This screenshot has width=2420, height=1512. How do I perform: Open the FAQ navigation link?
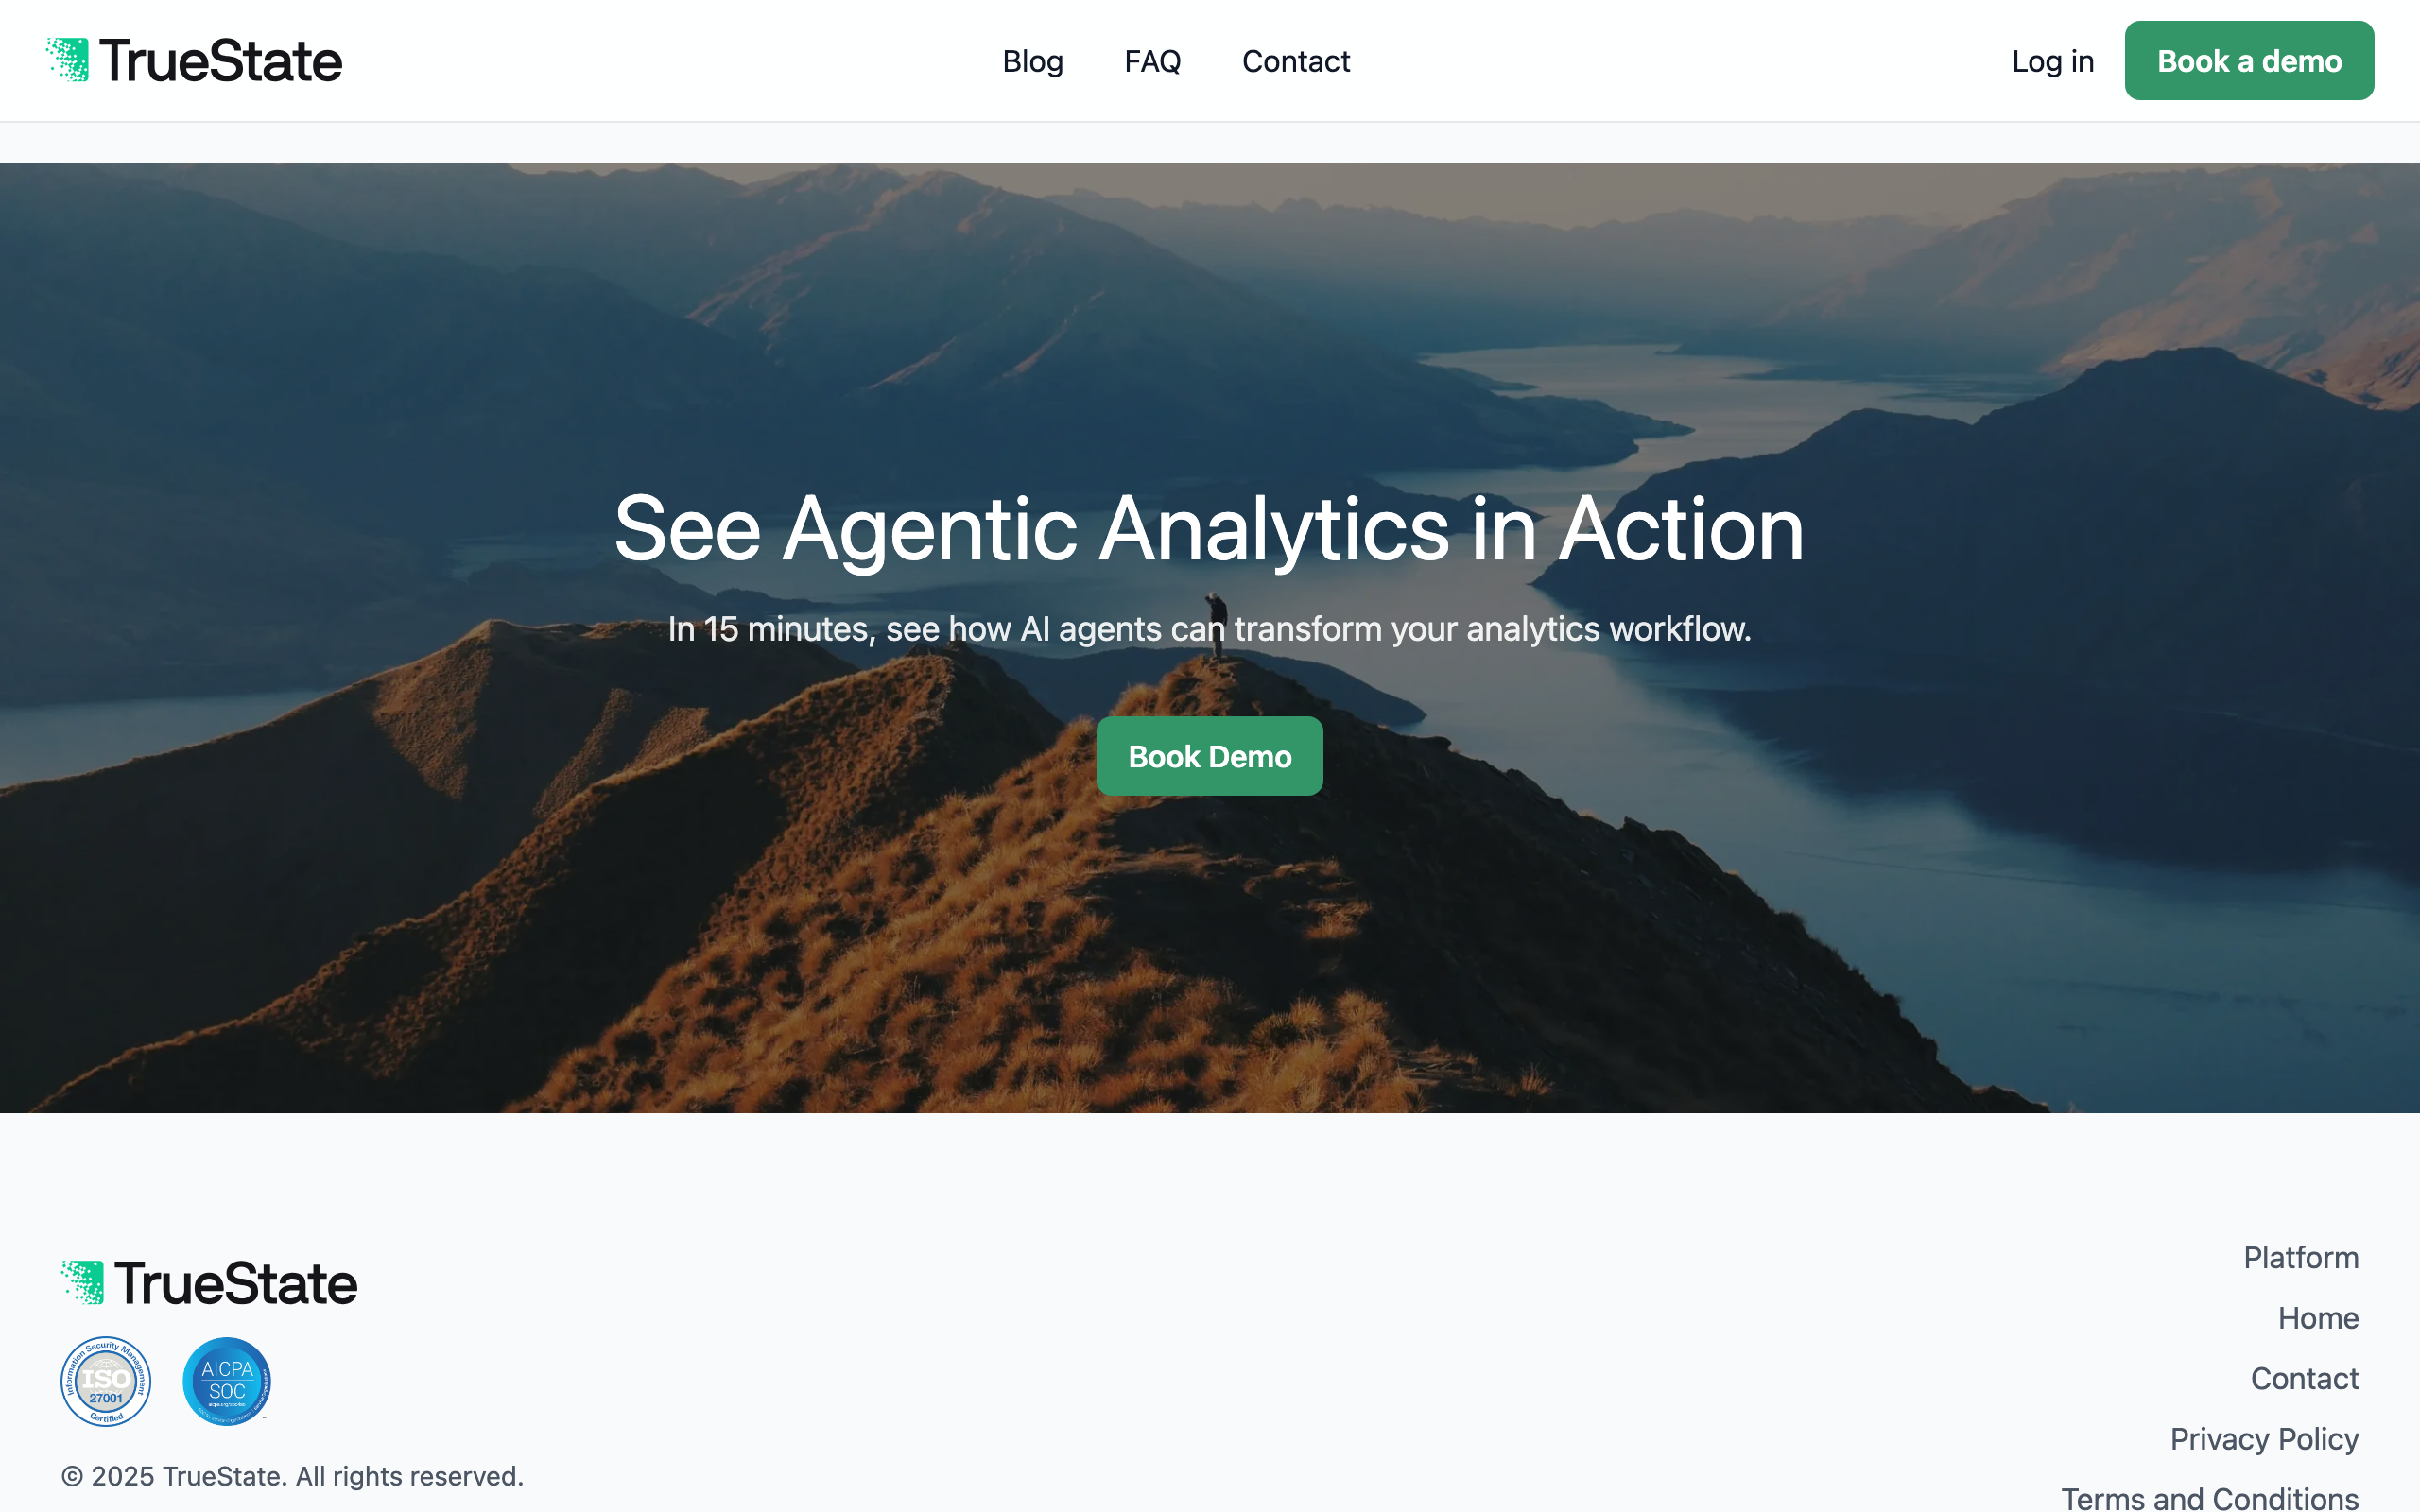point(1152,61)
